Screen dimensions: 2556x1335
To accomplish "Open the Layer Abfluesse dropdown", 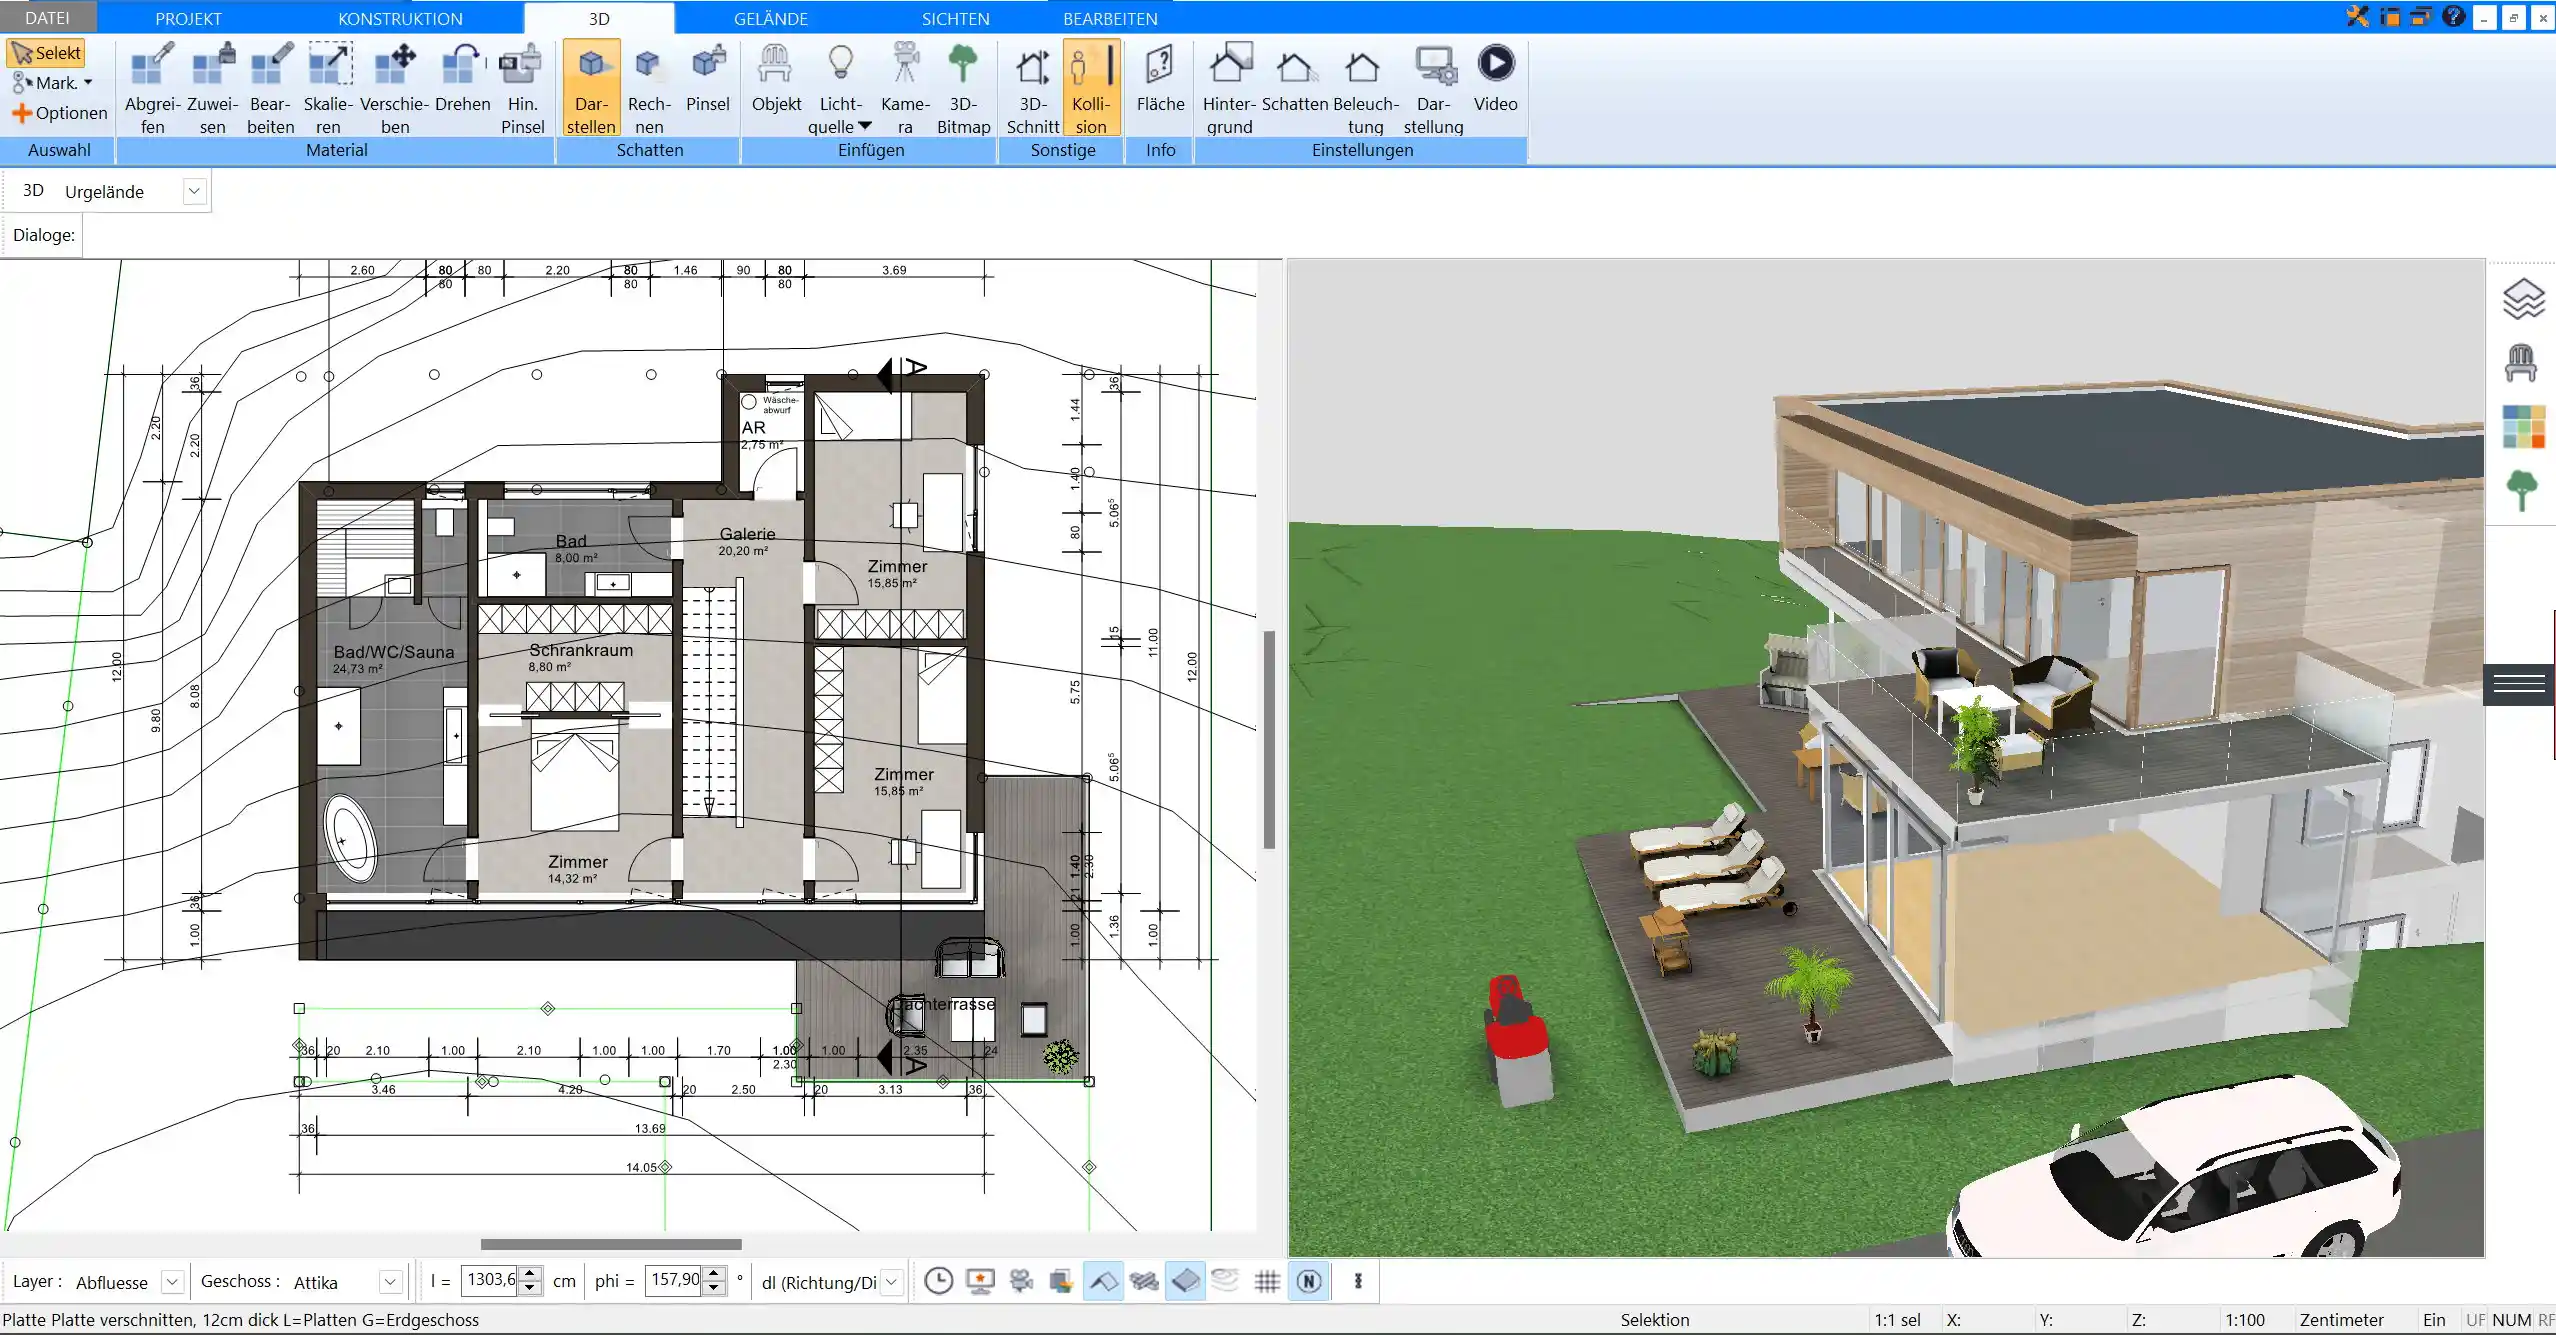I will click(x=172, y=1282).
